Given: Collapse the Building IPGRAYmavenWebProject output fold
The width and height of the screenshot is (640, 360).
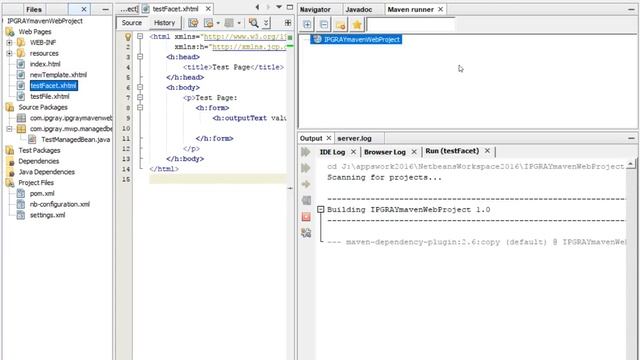Looking at the screenshot, I should pos(321,209).
